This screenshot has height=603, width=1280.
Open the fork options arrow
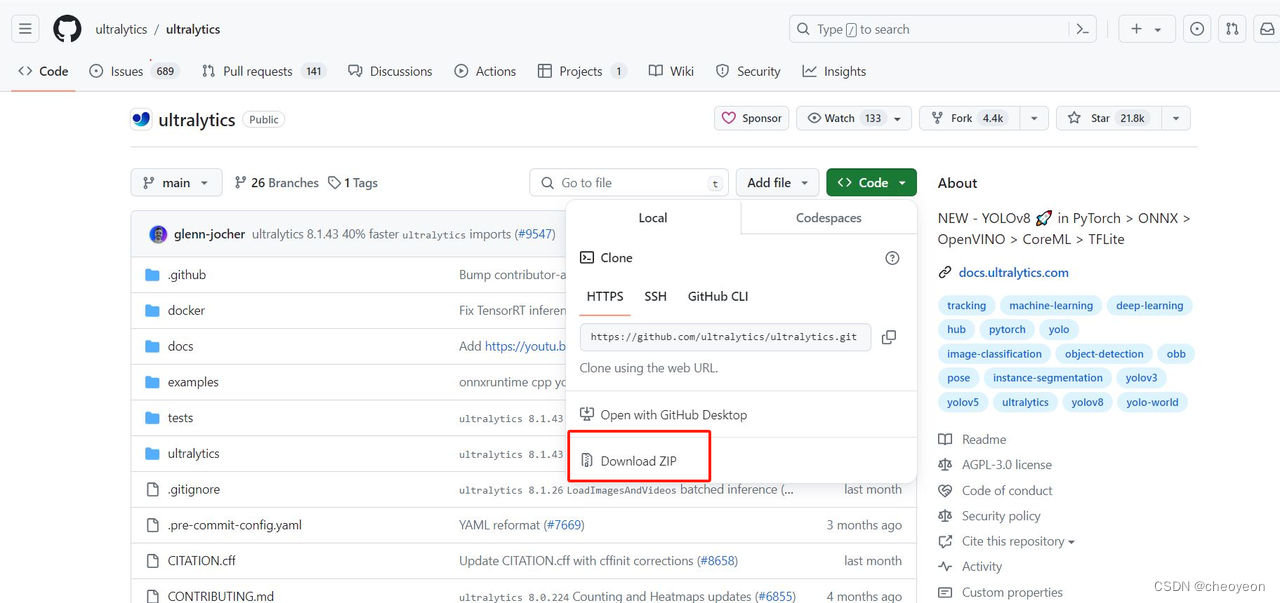point(1035,118)
